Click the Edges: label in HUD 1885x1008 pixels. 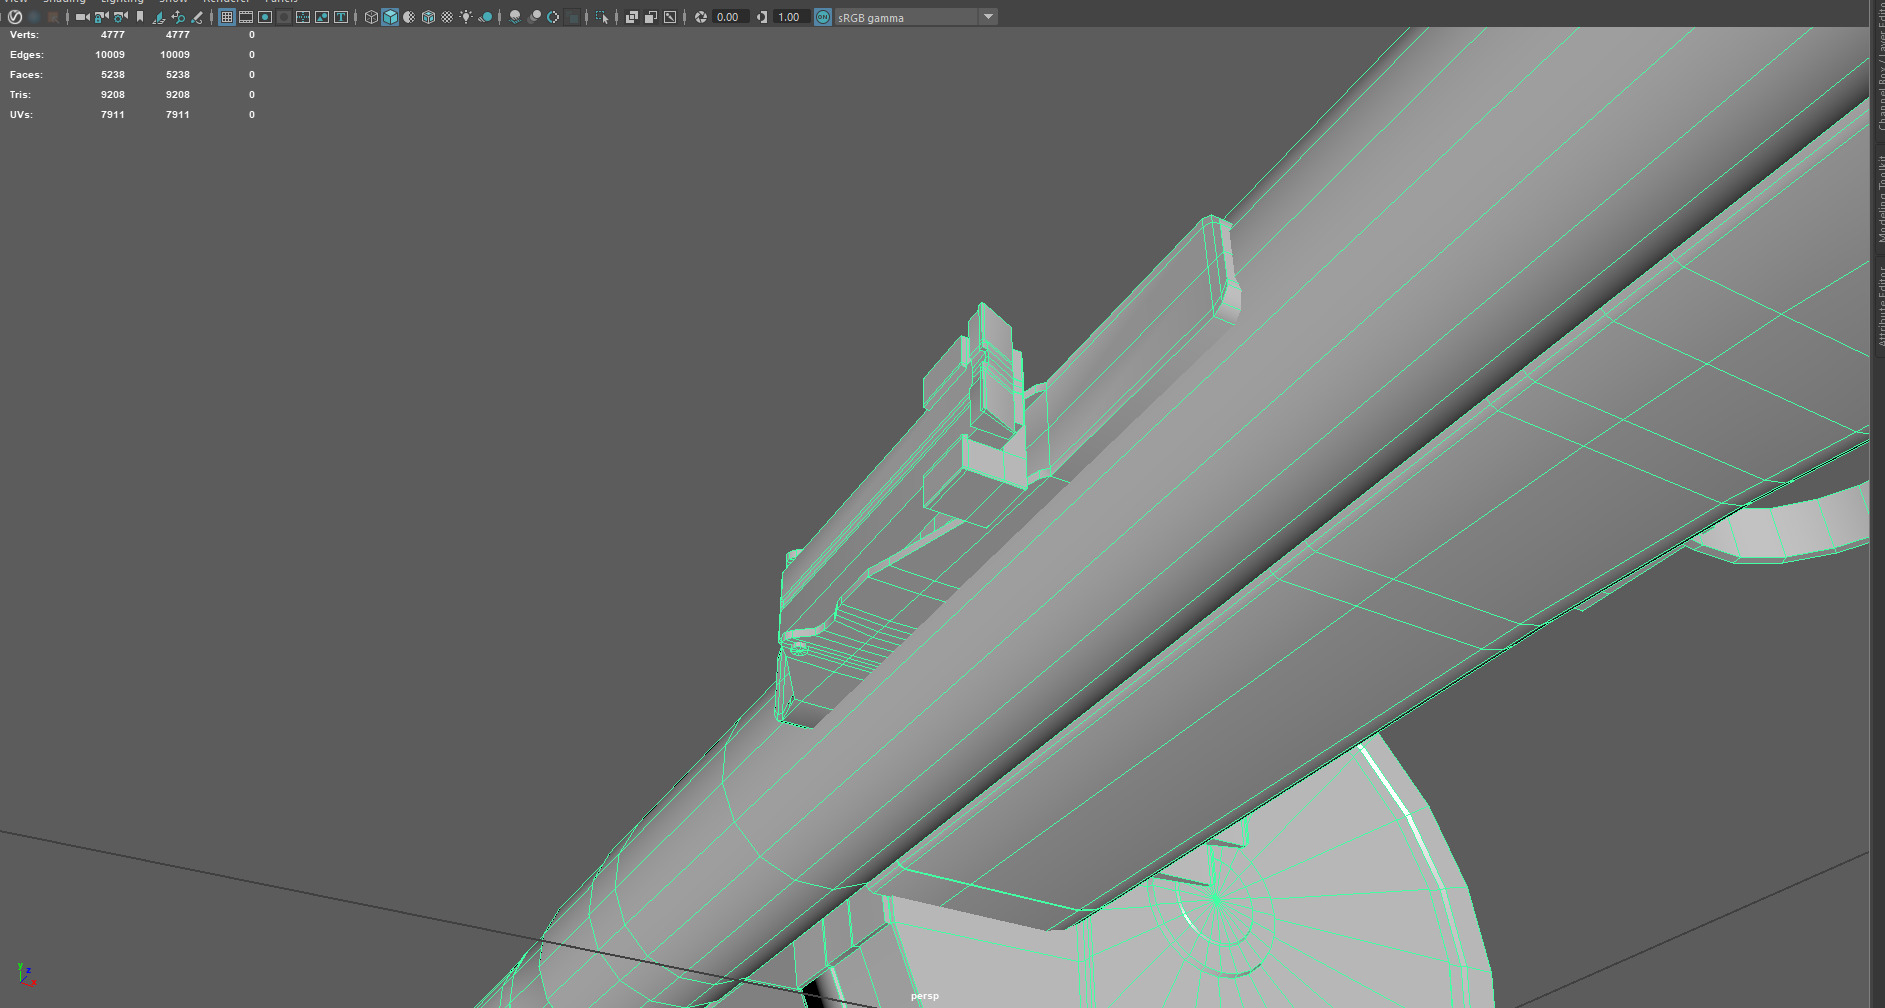[27, 55]
